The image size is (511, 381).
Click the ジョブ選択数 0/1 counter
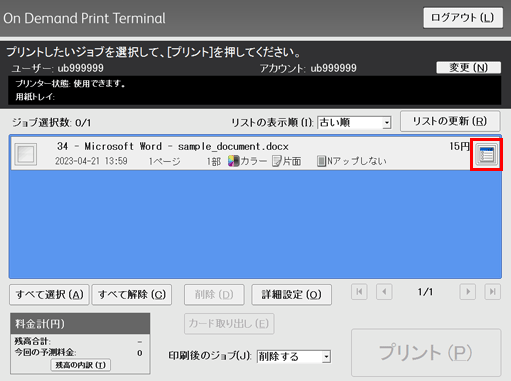coord(52,123)
